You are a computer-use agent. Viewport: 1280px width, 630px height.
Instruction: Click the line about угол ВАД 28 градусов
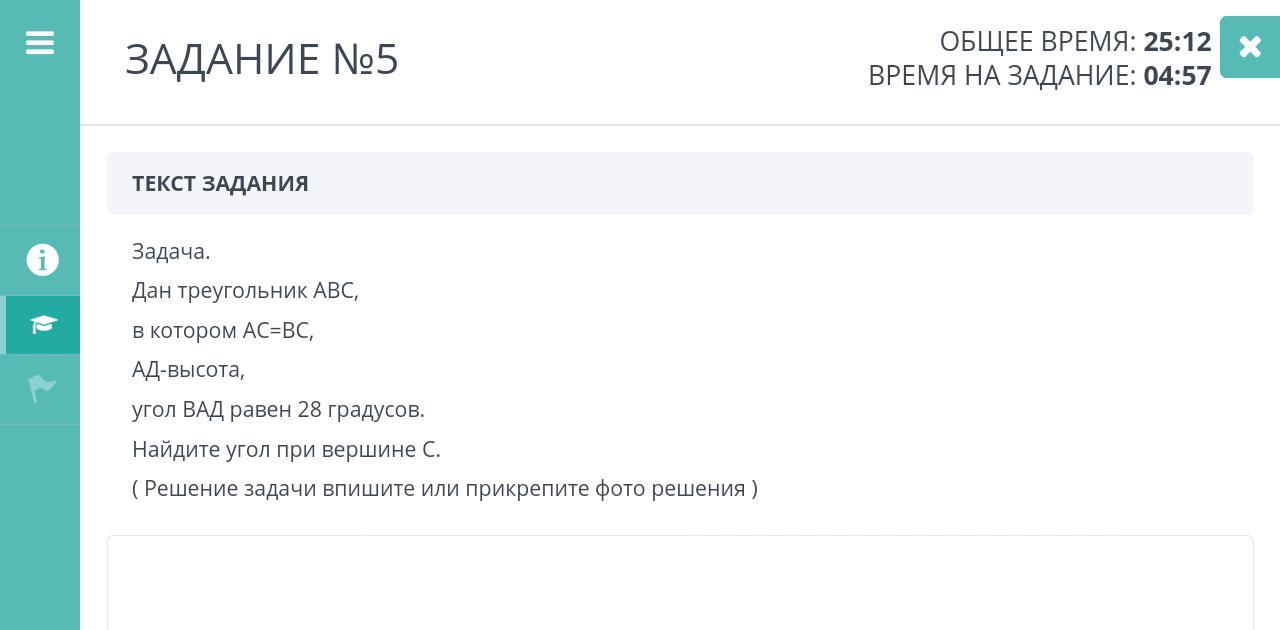(278, 410)
